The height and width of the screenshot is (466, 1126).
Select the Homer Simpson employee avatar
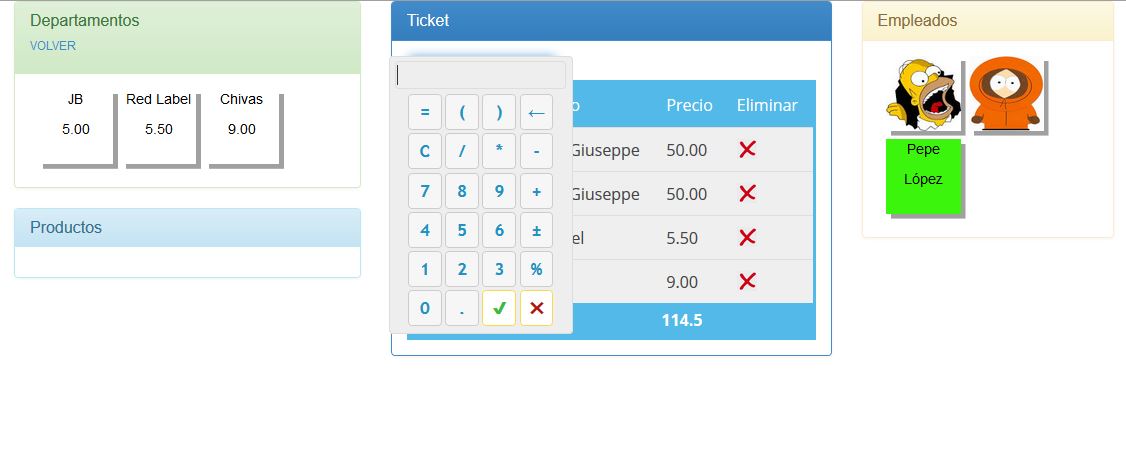923,95
